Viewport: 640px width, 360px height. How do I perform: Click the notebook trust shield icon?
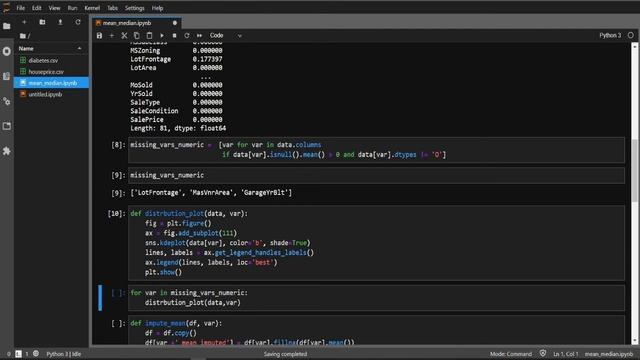point(542,353)
